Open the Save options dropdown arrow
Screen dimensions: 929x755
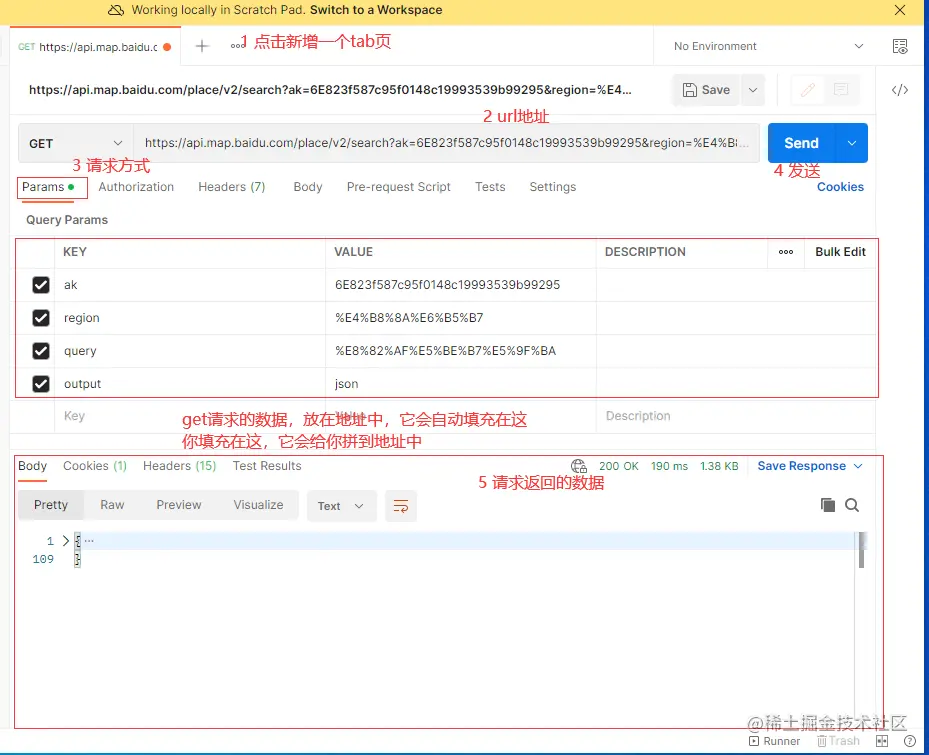pyautogui.click(x=752, y=90)
